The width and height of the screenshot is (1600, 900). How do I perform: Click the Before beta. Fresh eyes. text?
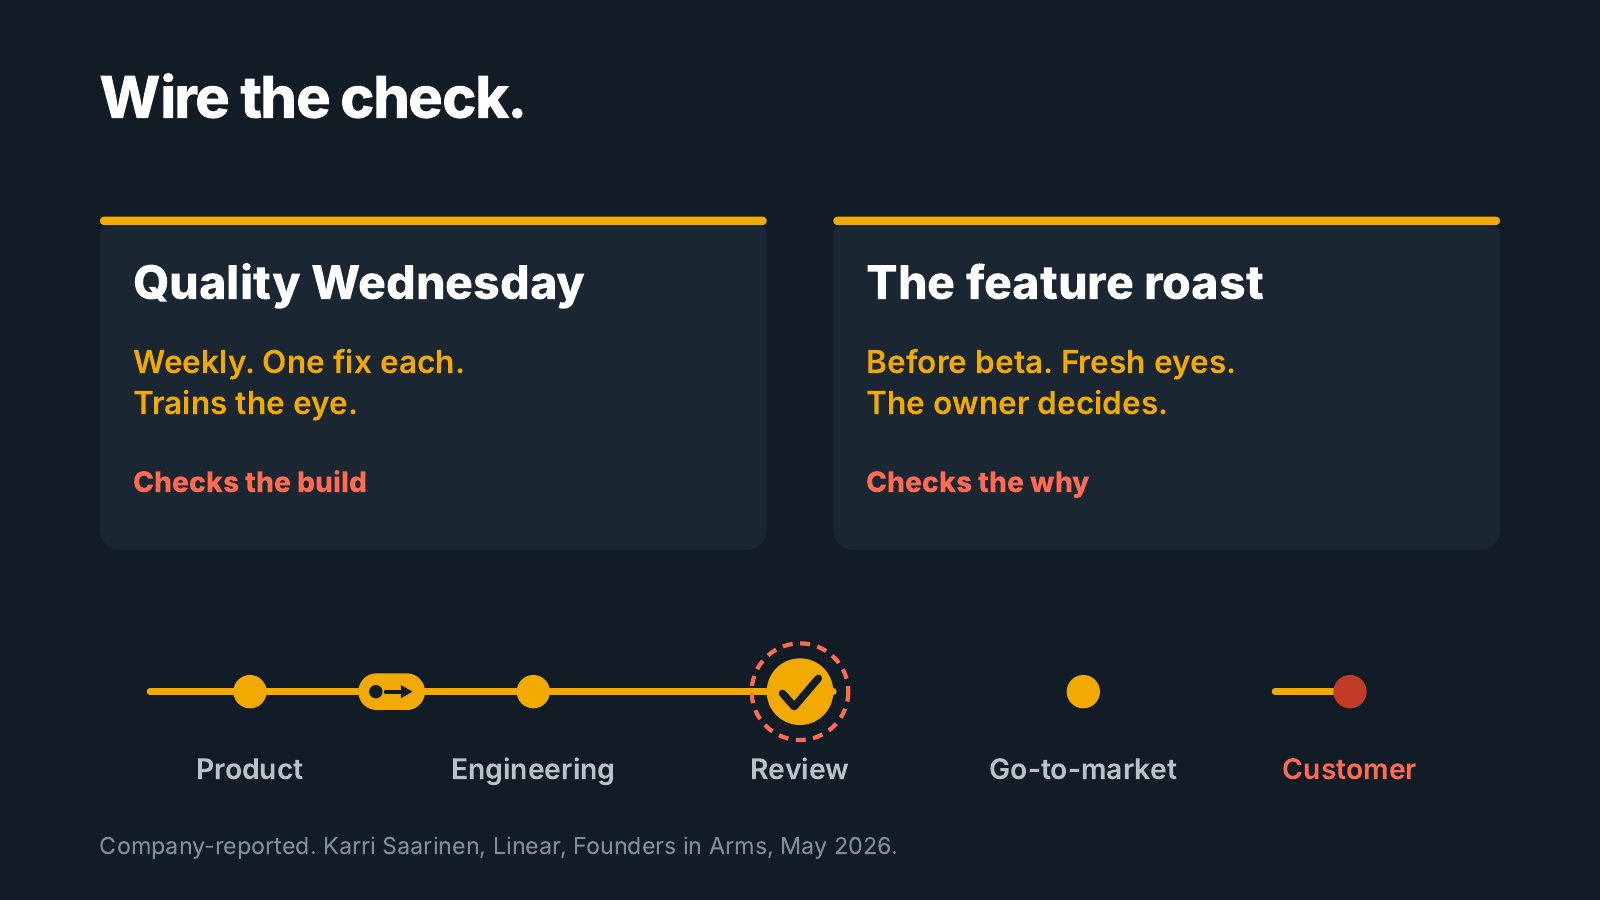tap(1051, 362)
